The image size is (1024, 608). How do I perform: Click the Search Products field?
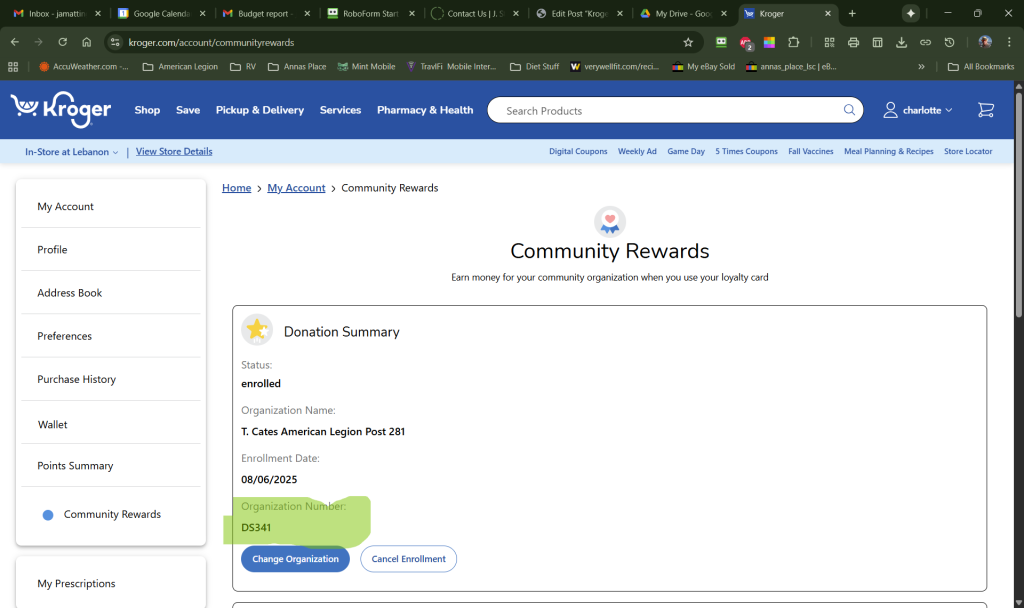[x=670, y=110]
